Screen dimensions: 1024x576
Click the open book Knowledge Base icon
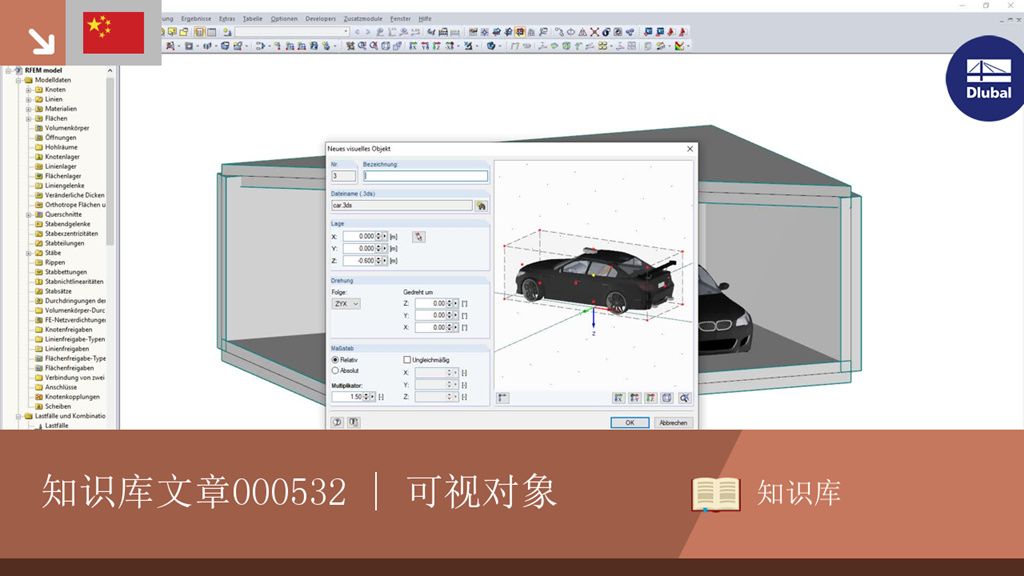716,494
